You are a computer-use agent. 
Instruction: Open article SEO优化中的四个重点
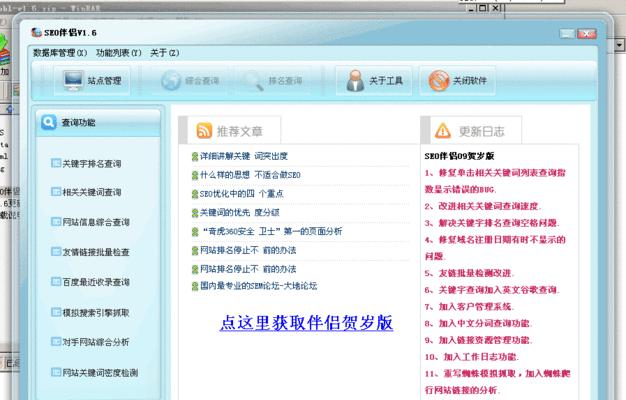tap(241, 194)
